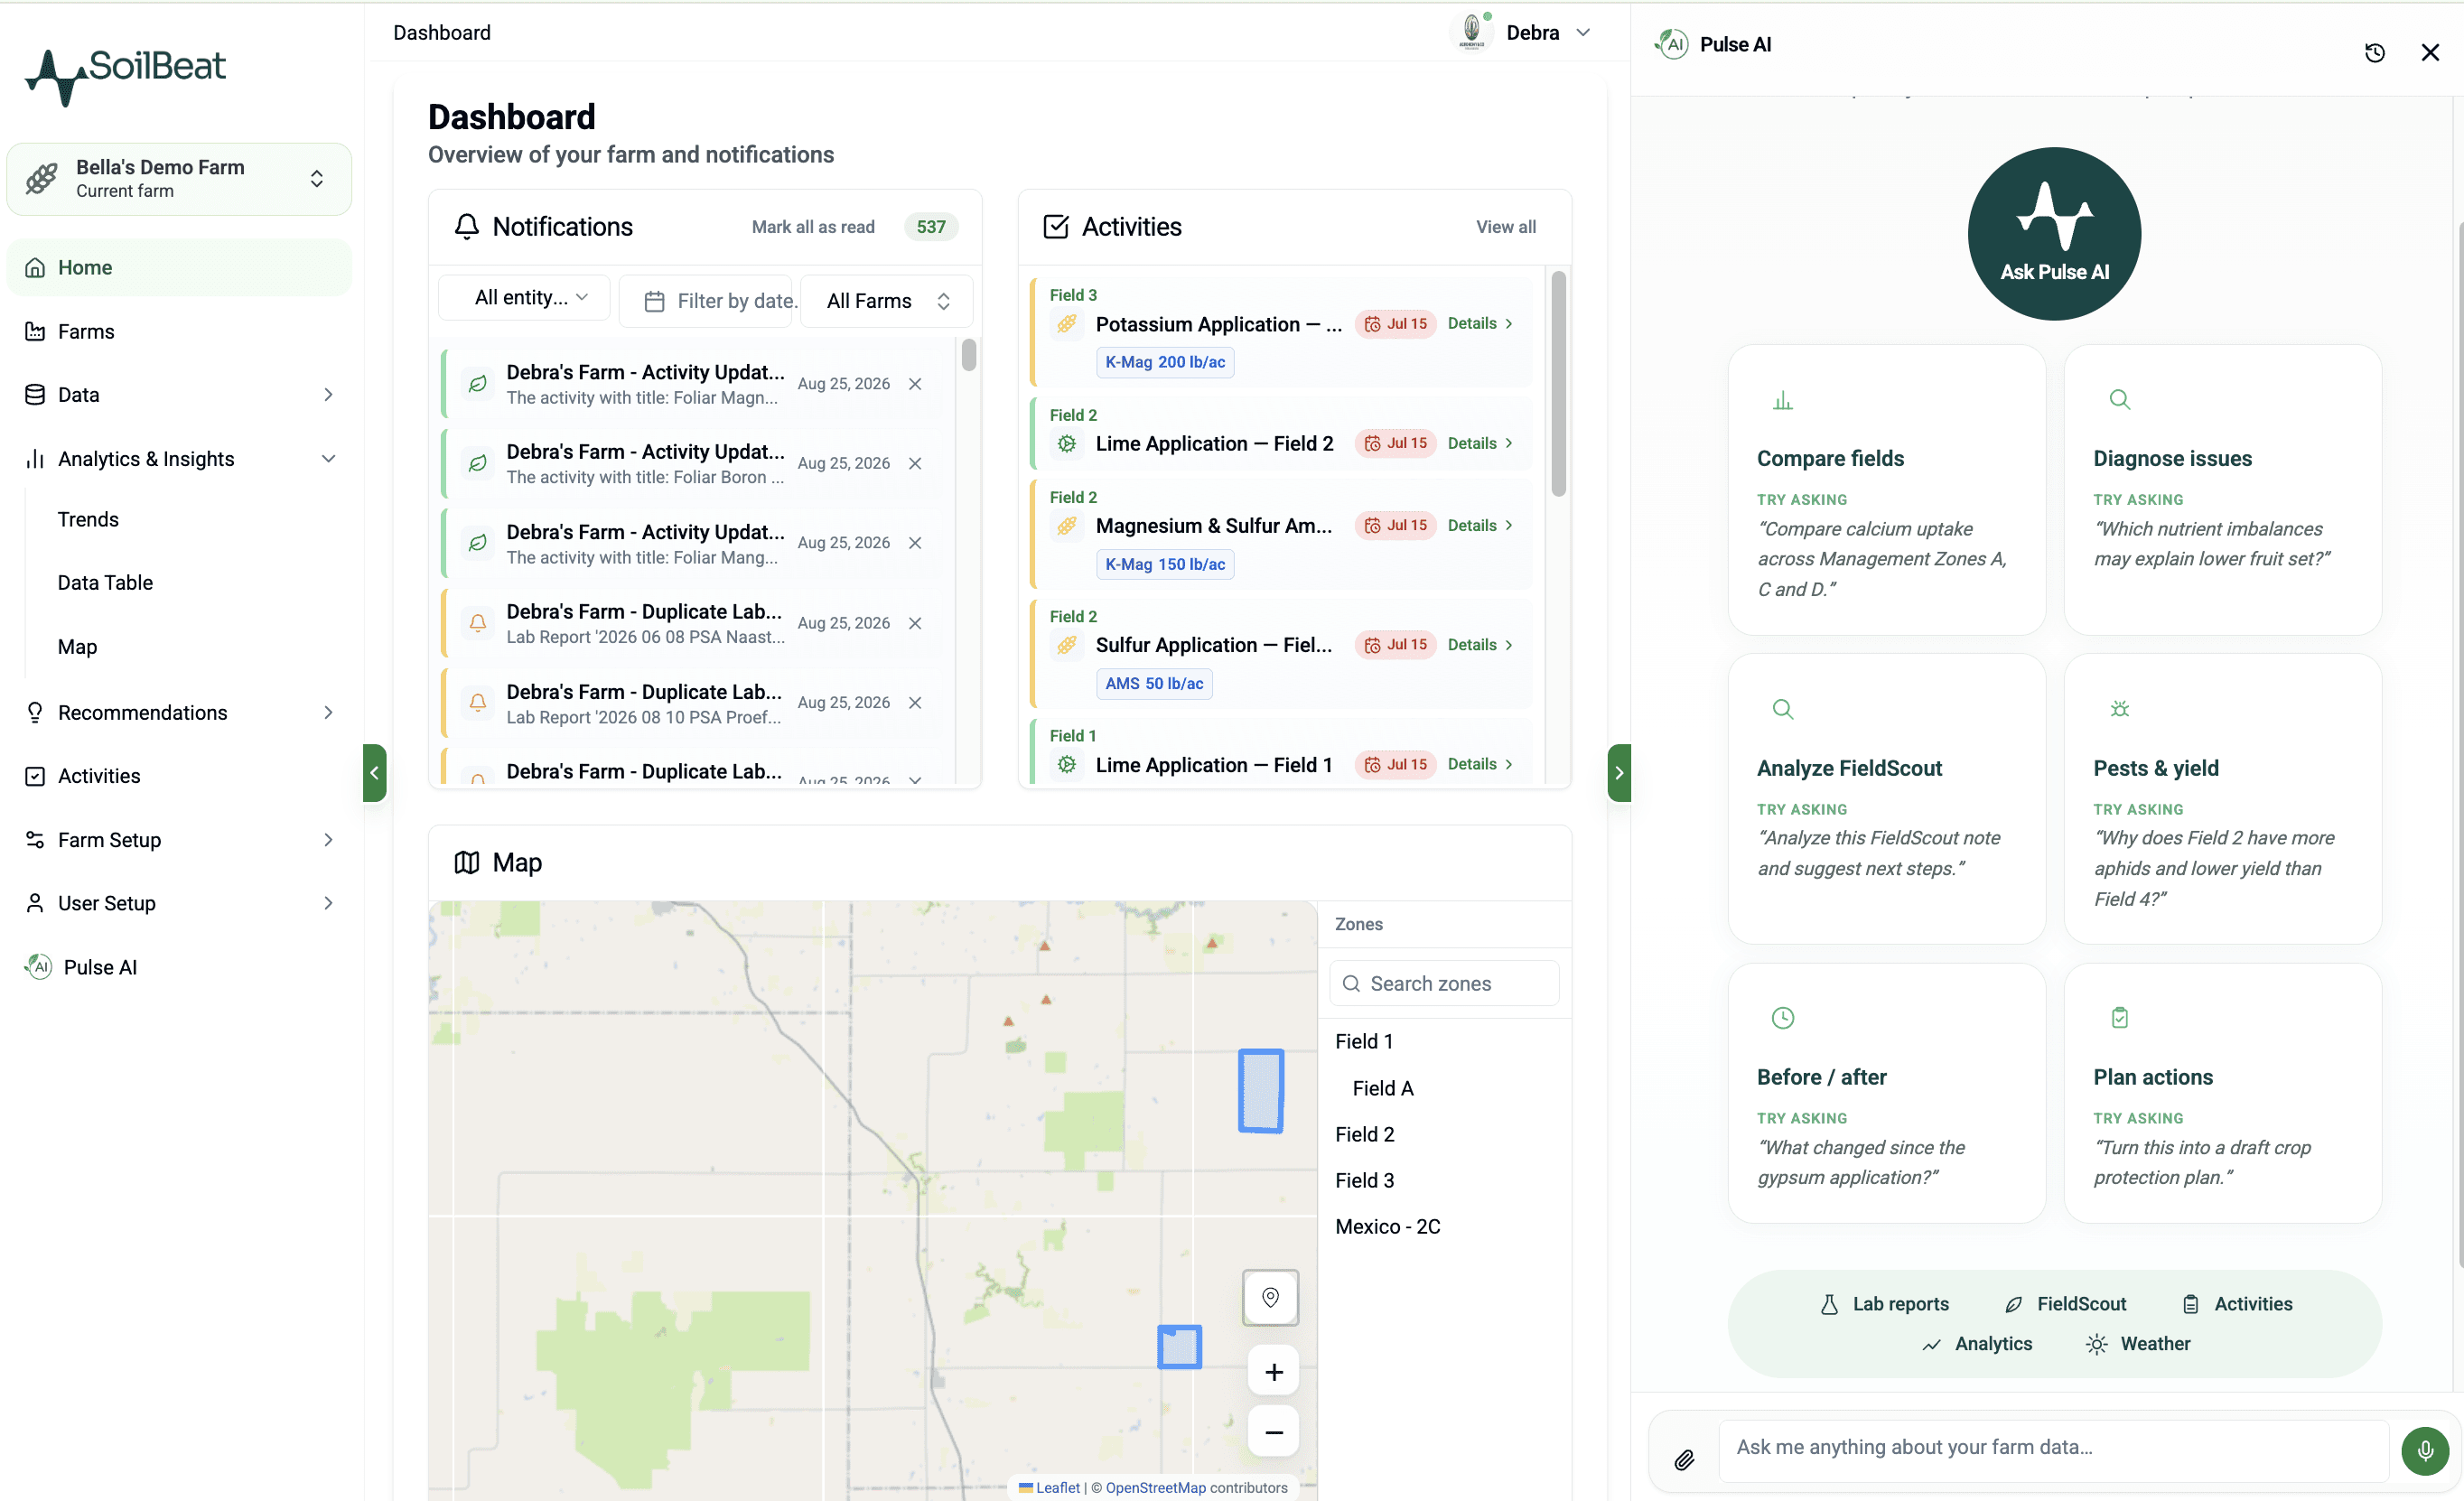Screen dimensions: 2464x1501
Task: Collapse the left sidebar with green arrow
Action: (374, 772)
